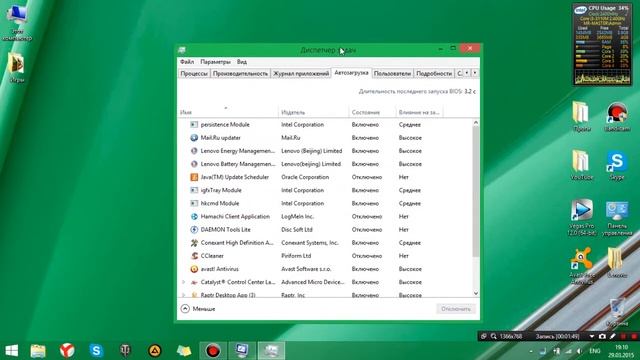Select the persistence Module startup entry icon
This screenshot has height=360, width=640.
pos(194,124)
